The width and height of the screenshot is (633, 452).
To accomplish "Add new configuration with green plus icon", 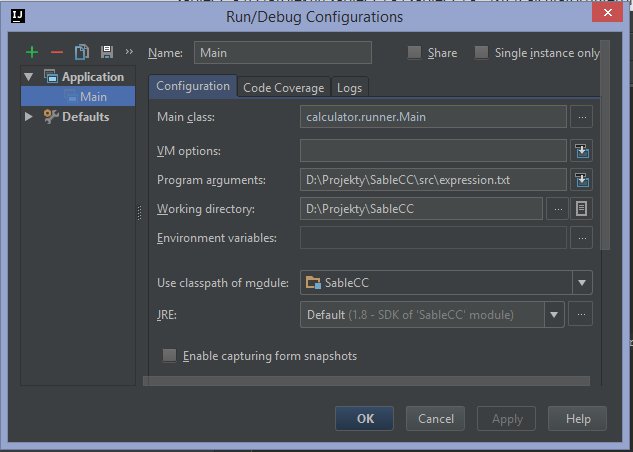I will click(x=32, y=52).
